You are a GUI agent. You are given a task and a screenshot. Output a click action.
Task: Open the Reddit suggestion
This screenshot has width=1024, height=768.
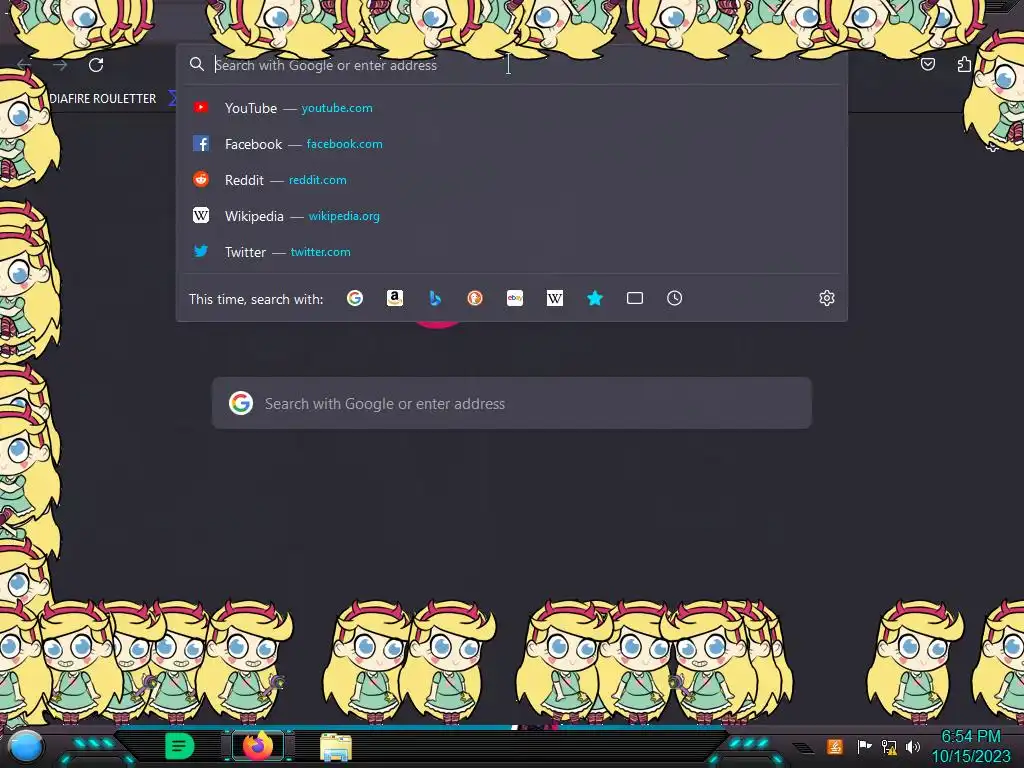pyautogui.click(x=512, y=180)
